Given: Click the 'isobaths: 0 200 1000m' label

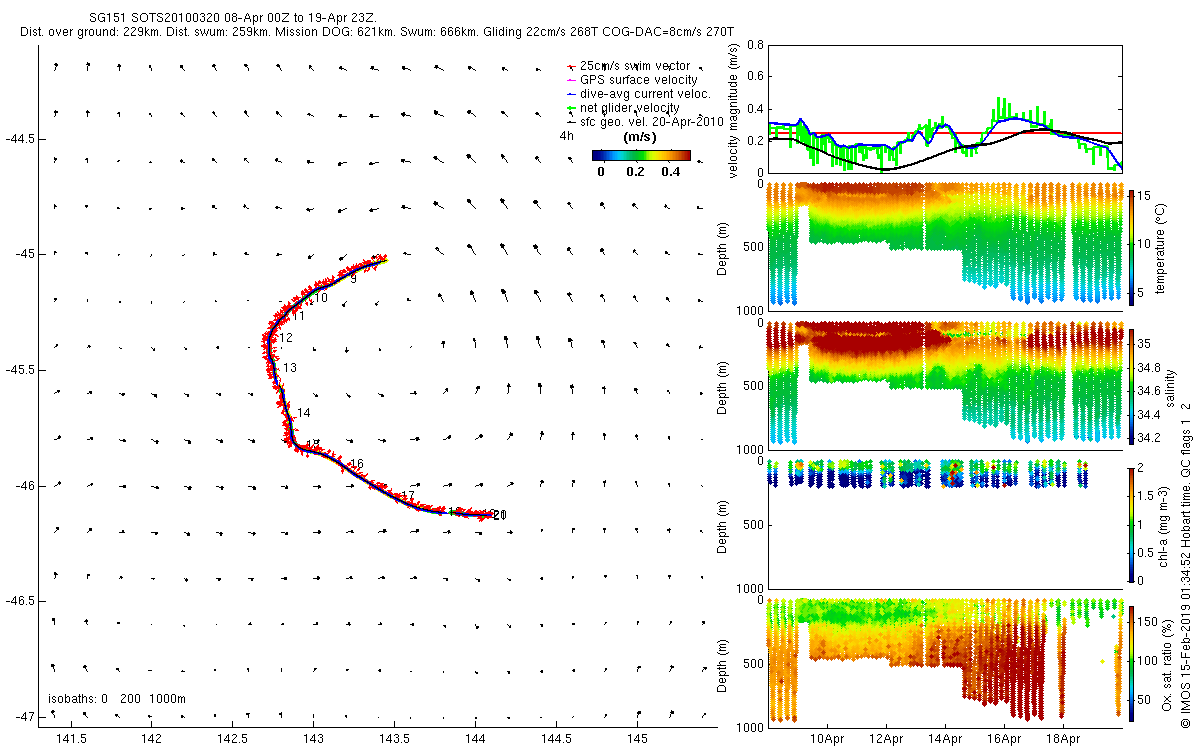Looking at the screenshot, I should 117,698.
